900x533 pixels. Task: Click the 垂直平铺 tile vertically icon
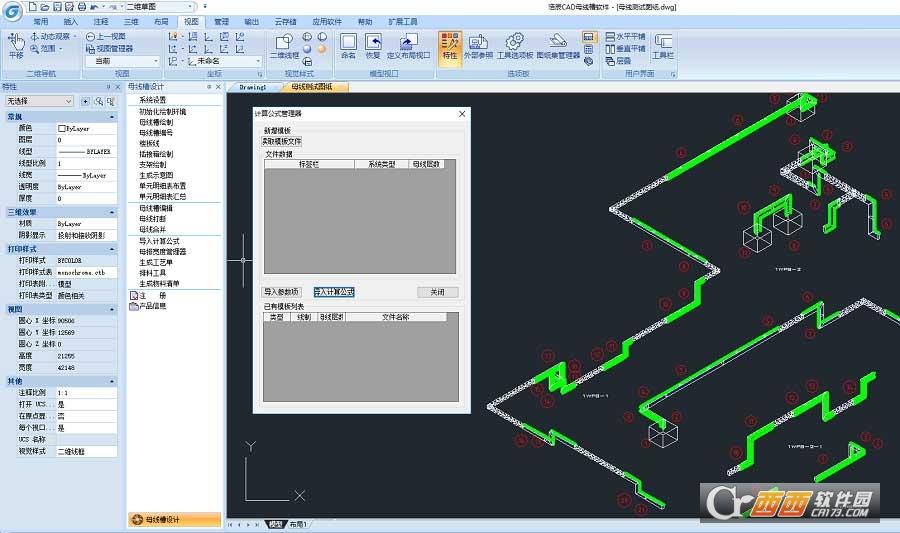(626, 49)
